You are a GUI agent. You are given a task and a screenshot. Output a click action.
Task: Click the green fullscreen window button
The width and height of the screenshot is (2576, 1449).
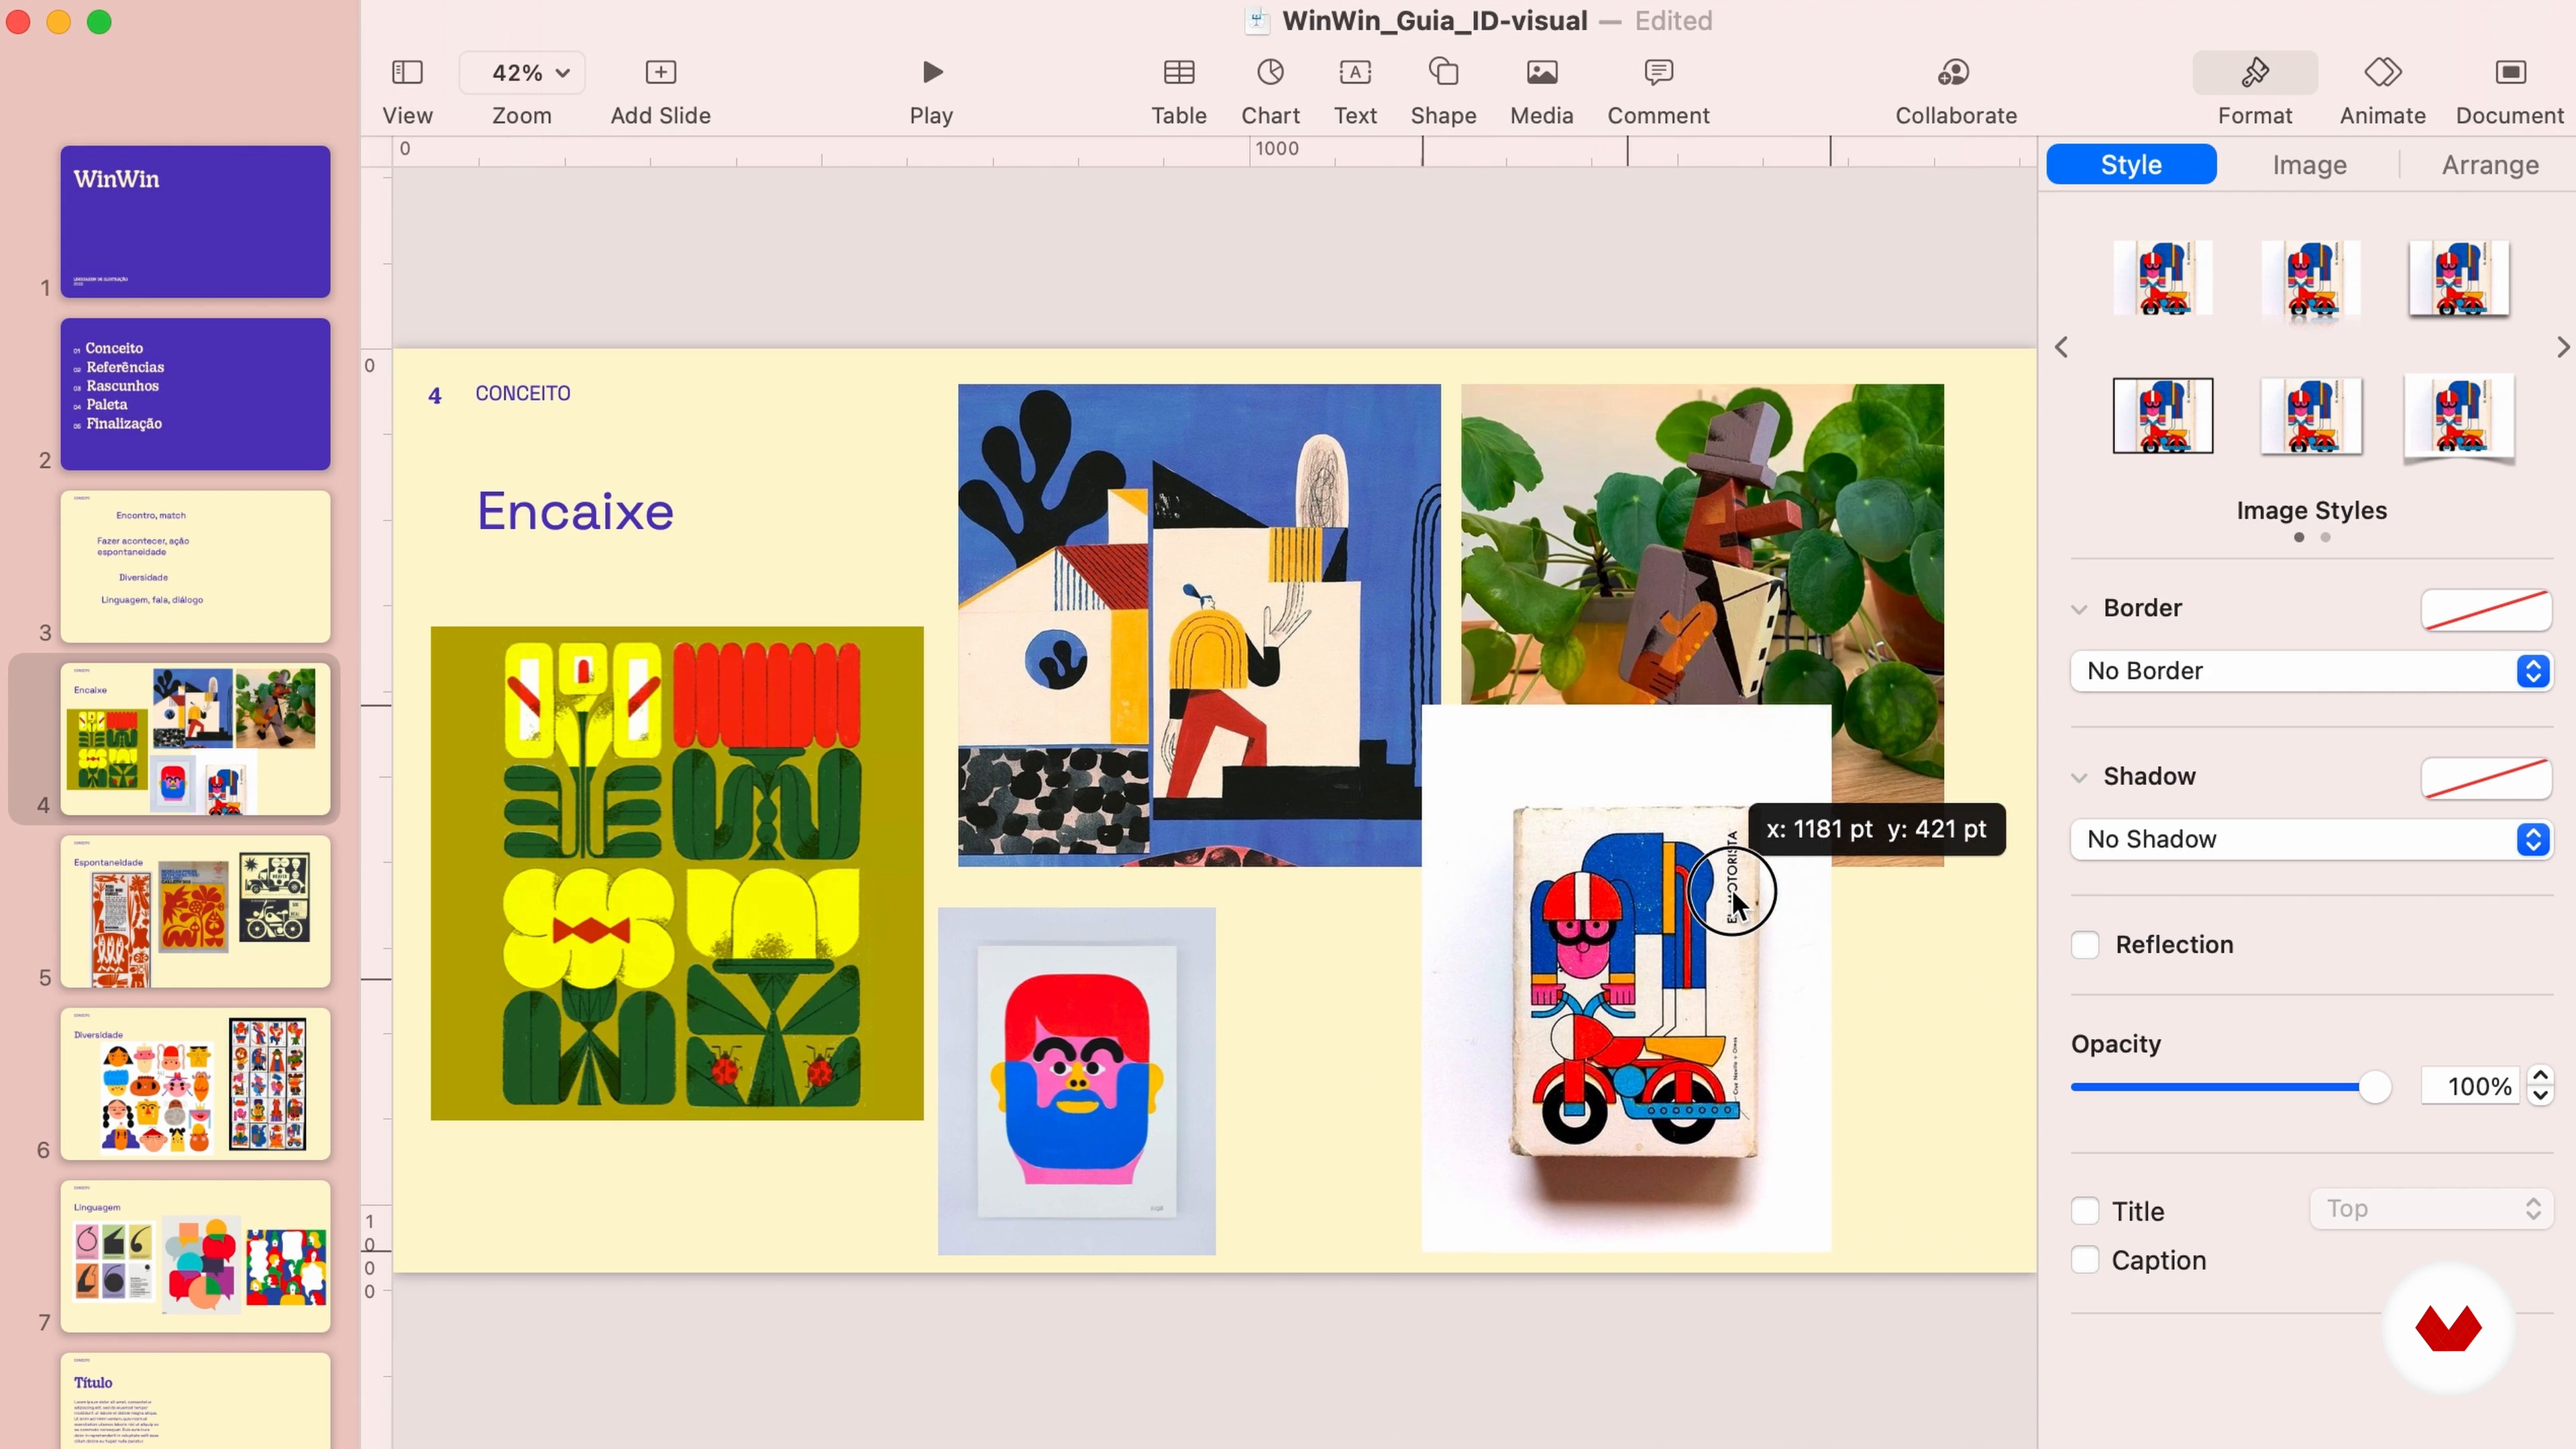[99, 22]
